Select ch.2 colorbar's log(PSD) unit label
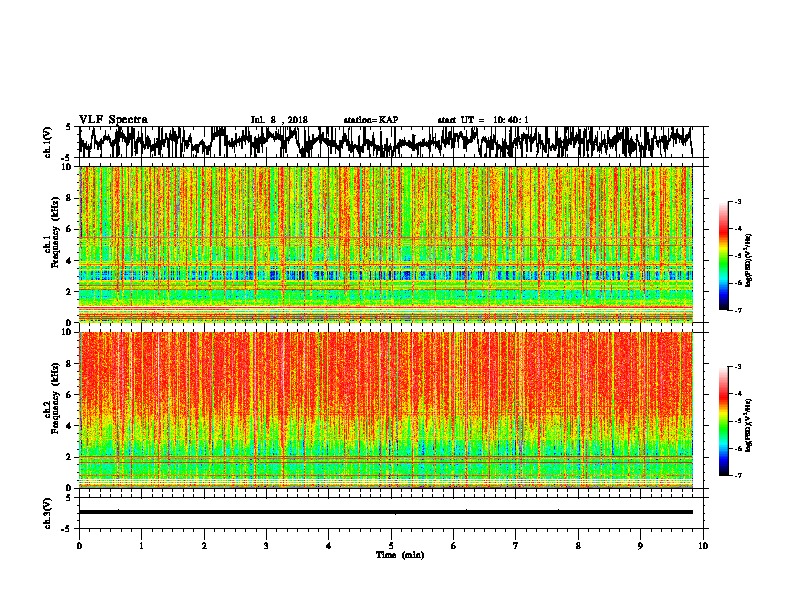The height and width of the screenshot is (612, 792). point(748,425)
